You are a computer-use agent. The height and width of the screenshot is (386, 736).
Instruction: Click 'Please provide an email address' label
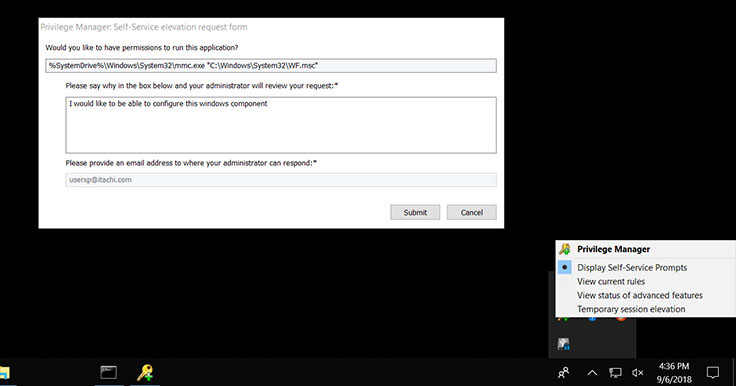(x=191, y=163)
